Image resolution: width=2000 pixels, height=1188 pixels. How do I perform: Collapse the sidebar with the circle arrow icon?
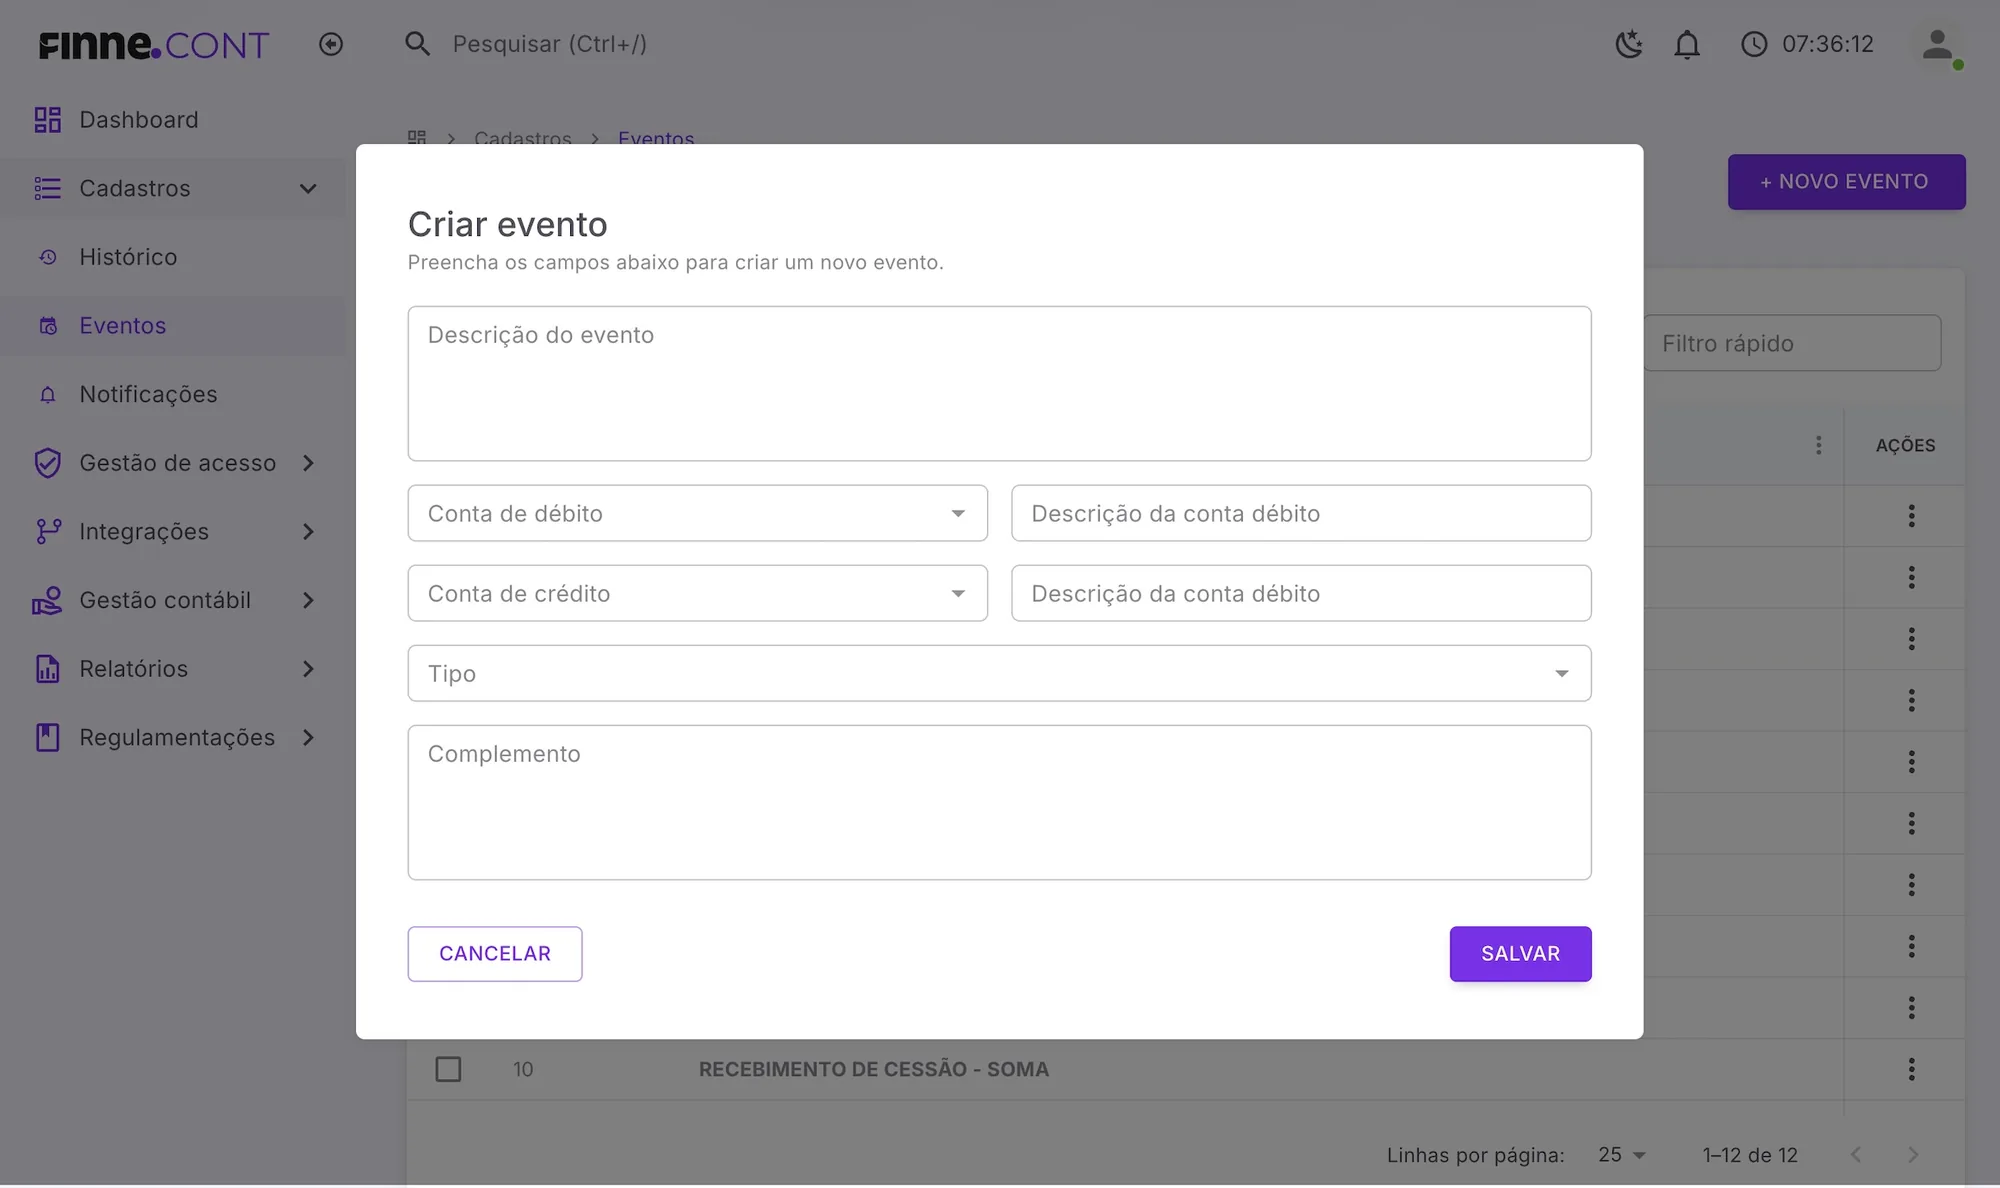[331, 44]
